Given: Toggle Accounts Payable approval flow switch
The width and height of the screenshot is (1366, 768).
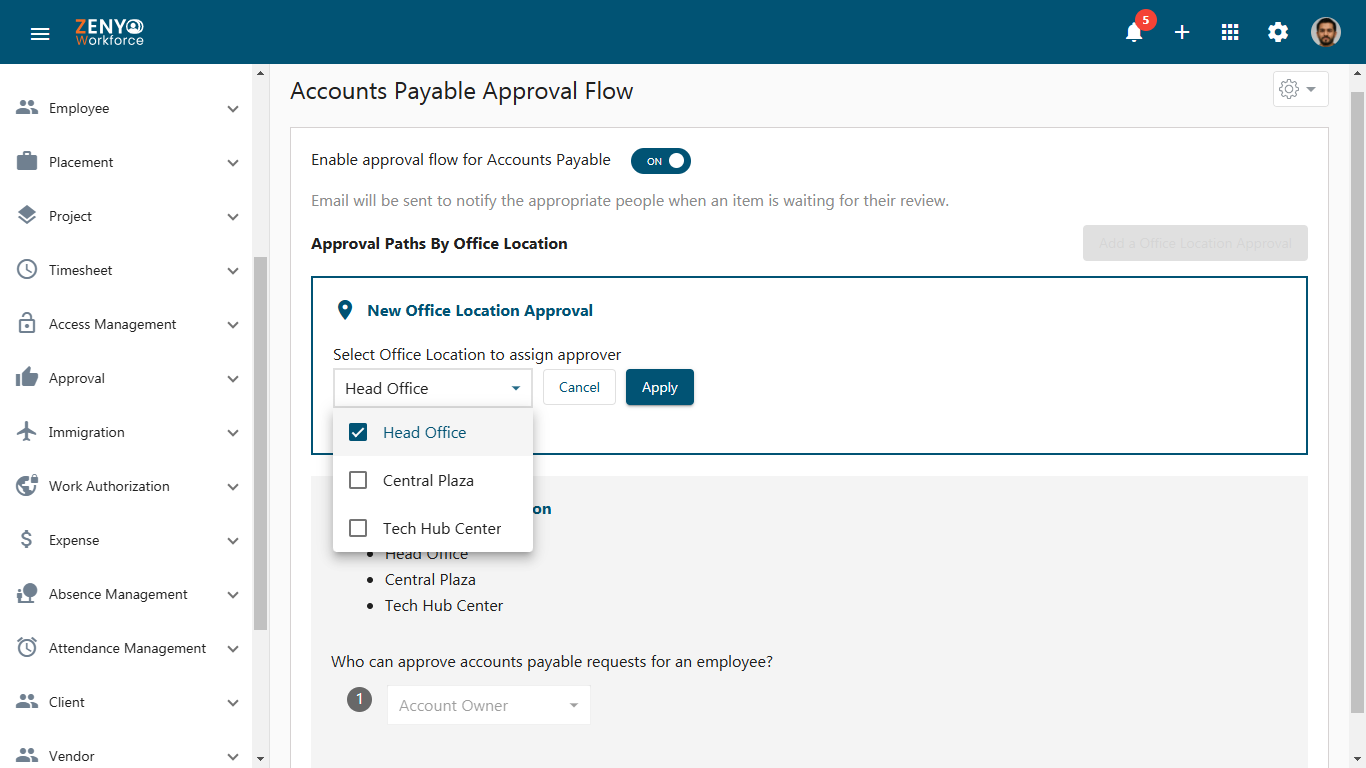Looking at the screenshot, I should [661, 161].
